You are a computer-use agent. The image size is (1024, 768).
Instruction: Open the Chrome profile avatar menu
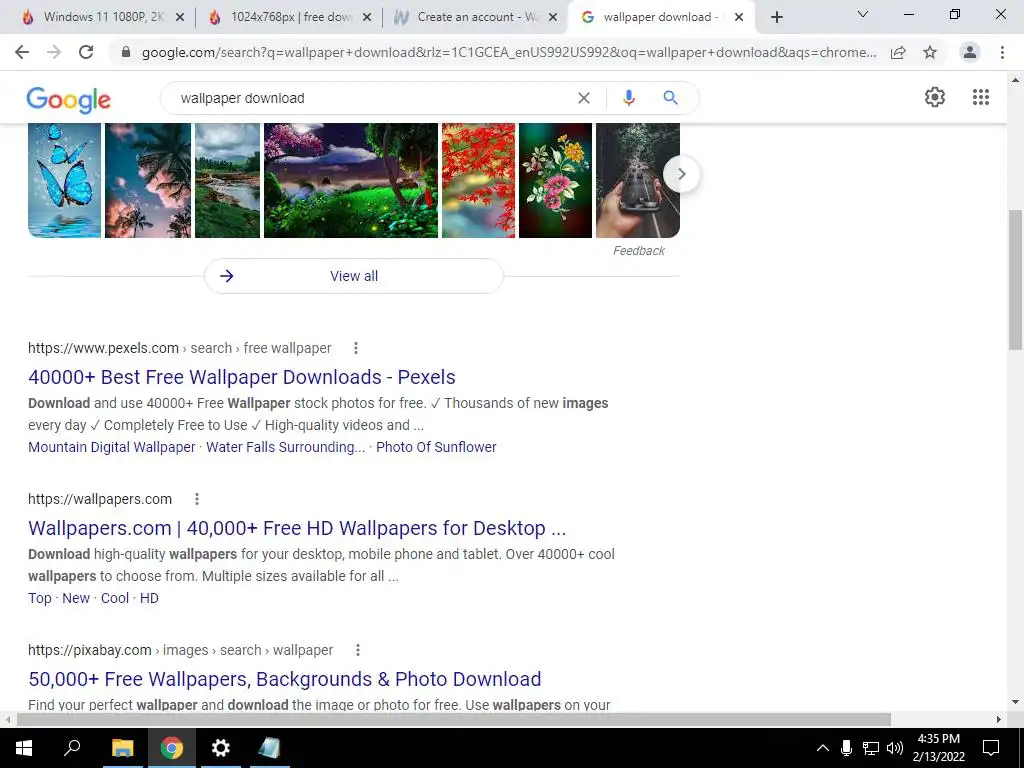970,52
